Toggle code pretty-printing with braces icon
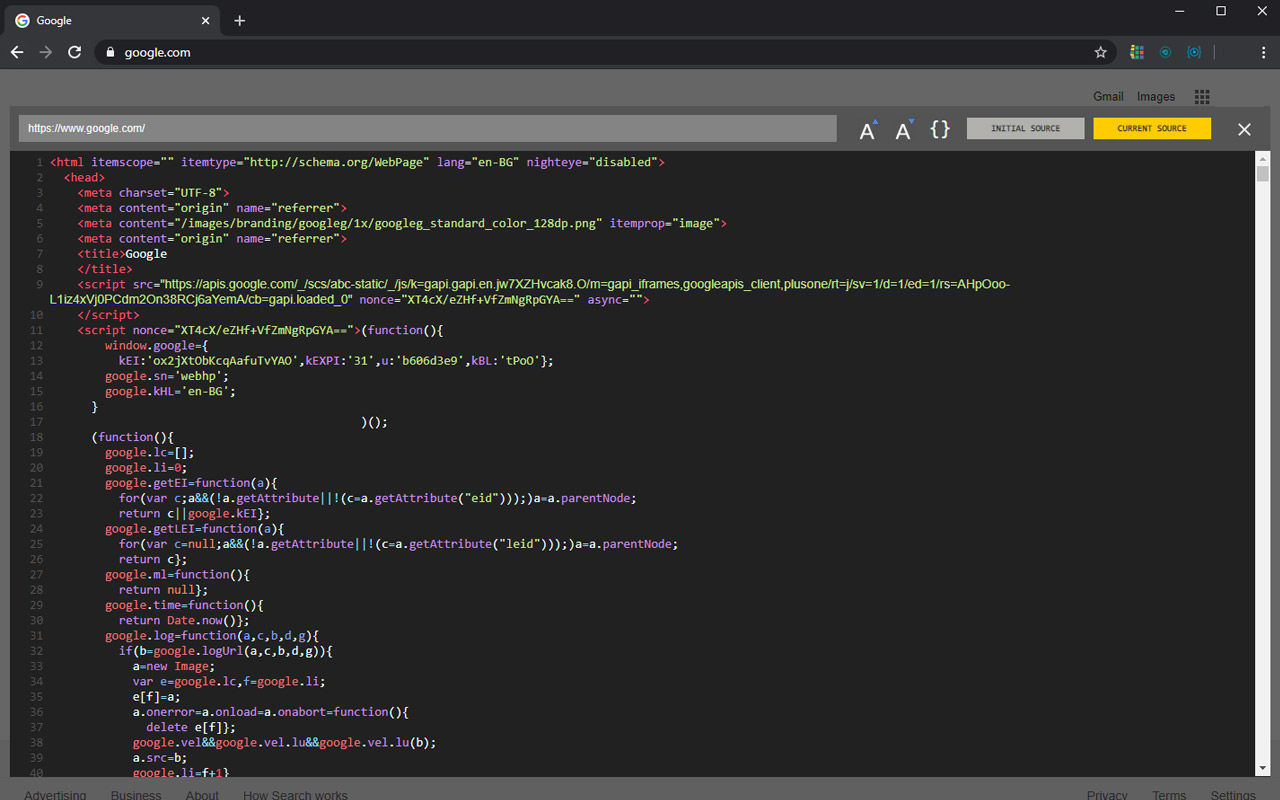This screenshot has height=800, width=1280. click(x=939, y=129)
